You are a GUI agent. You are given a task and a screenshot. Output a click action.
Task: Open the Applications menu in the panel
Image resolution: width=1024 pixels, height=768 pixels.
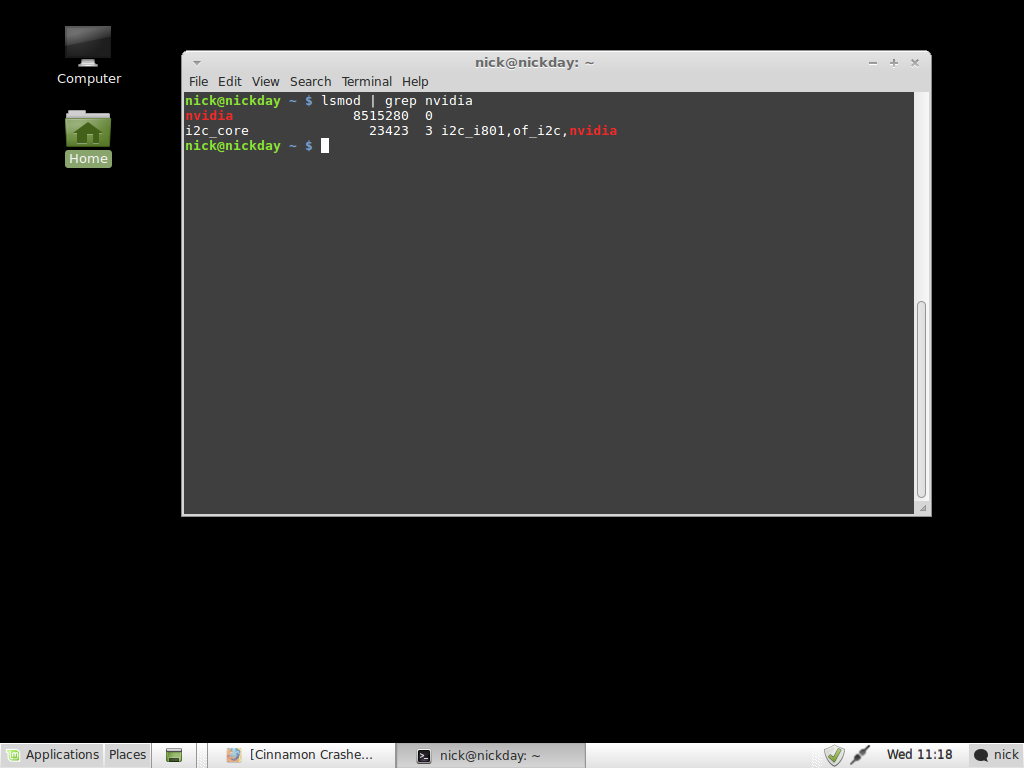click(x=52, y=755)
